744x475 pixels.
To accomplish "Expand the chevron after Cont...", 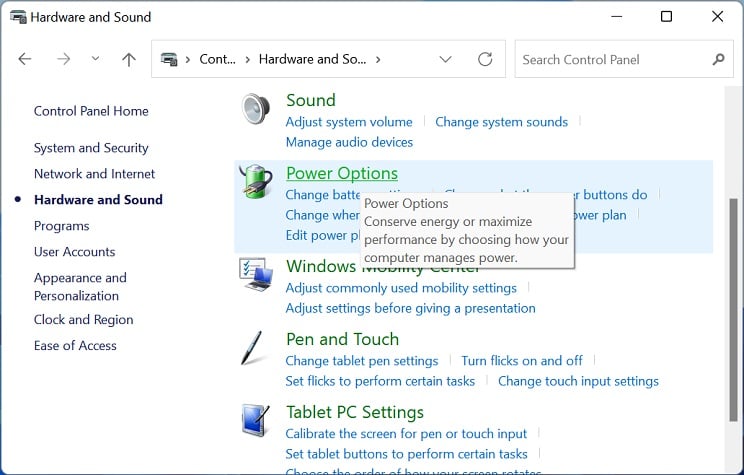I will click(x=247, y=59).
